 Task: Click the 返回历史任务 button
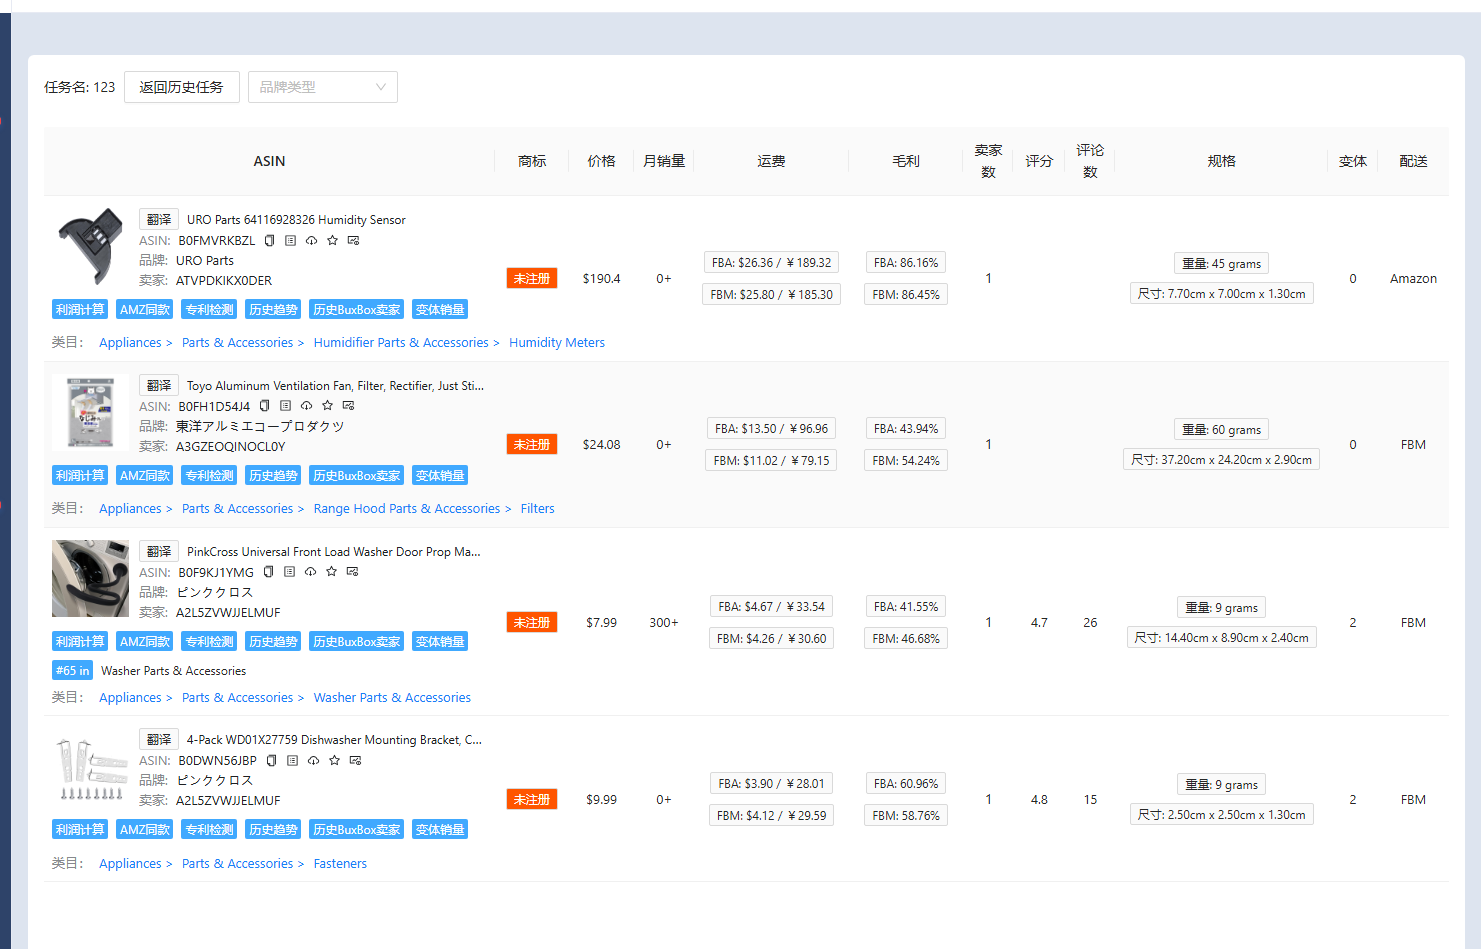(181, 87)
